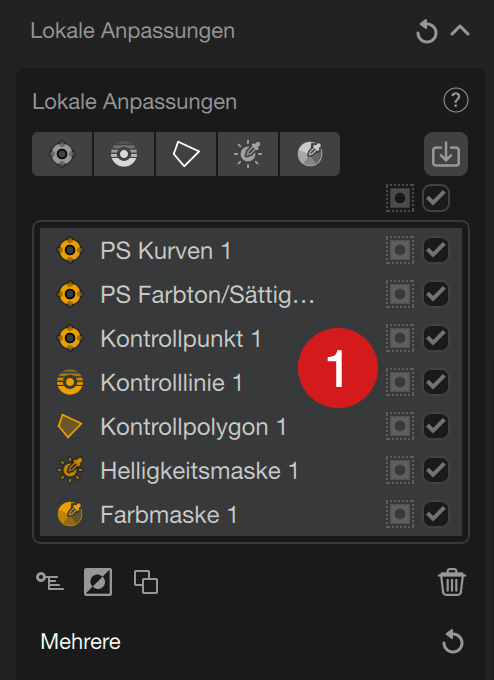
Task: Show mask for Farbmaske 1
Action: click(400, 514)
